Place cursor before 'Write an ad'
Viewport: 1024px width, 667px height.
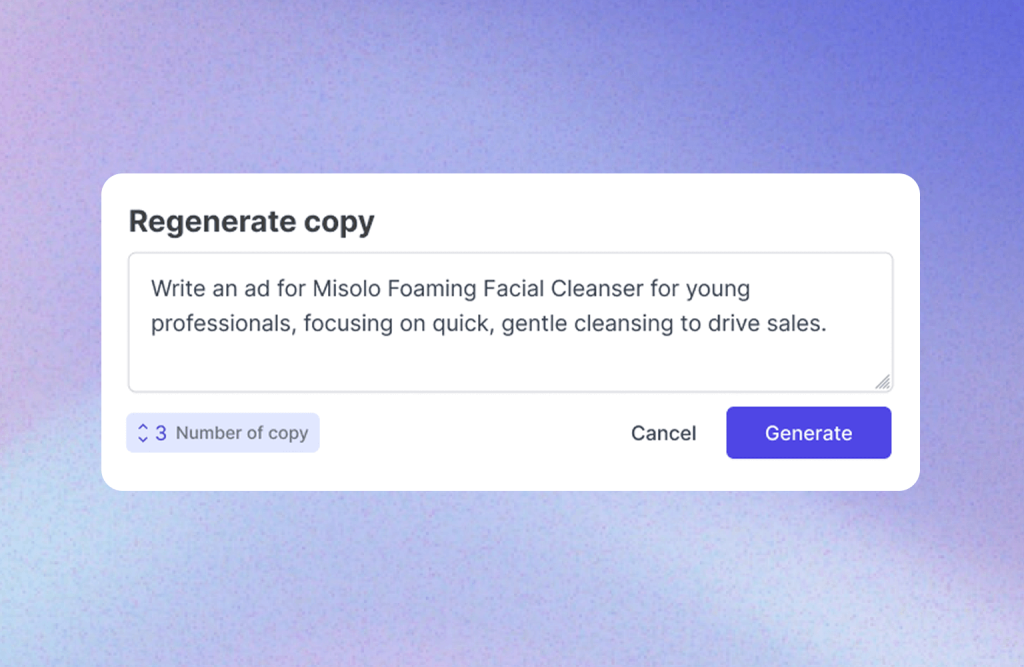click(x=152, y=289)
